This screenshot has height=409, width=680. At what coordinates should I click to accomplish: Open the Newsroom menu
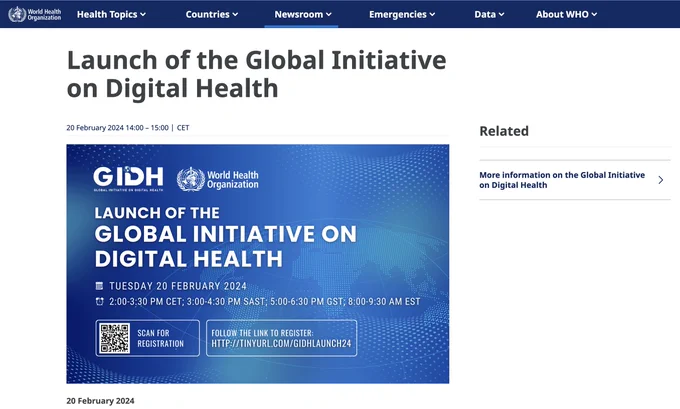point(303,14)
